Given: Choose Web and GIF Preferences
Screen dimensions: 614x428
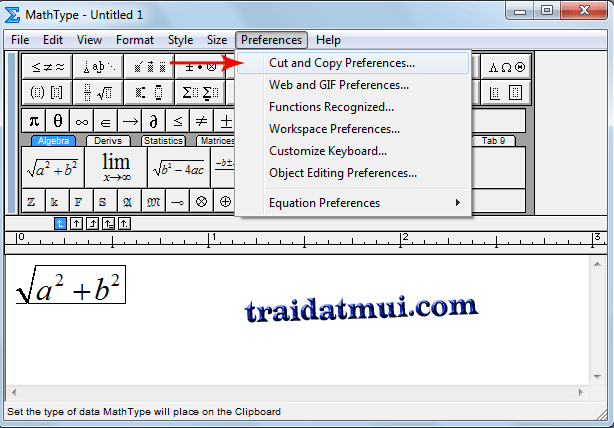Looking at the screenshot, I should (353, 85).
